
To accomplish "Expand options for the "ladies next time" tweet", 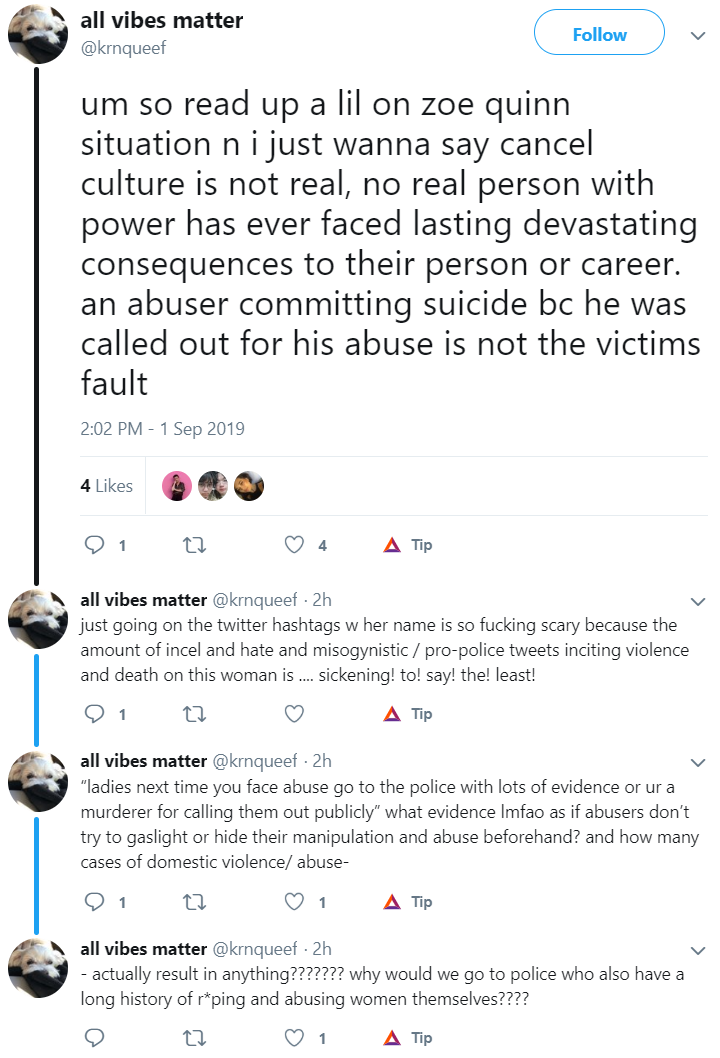I will (x=698, y=762).
